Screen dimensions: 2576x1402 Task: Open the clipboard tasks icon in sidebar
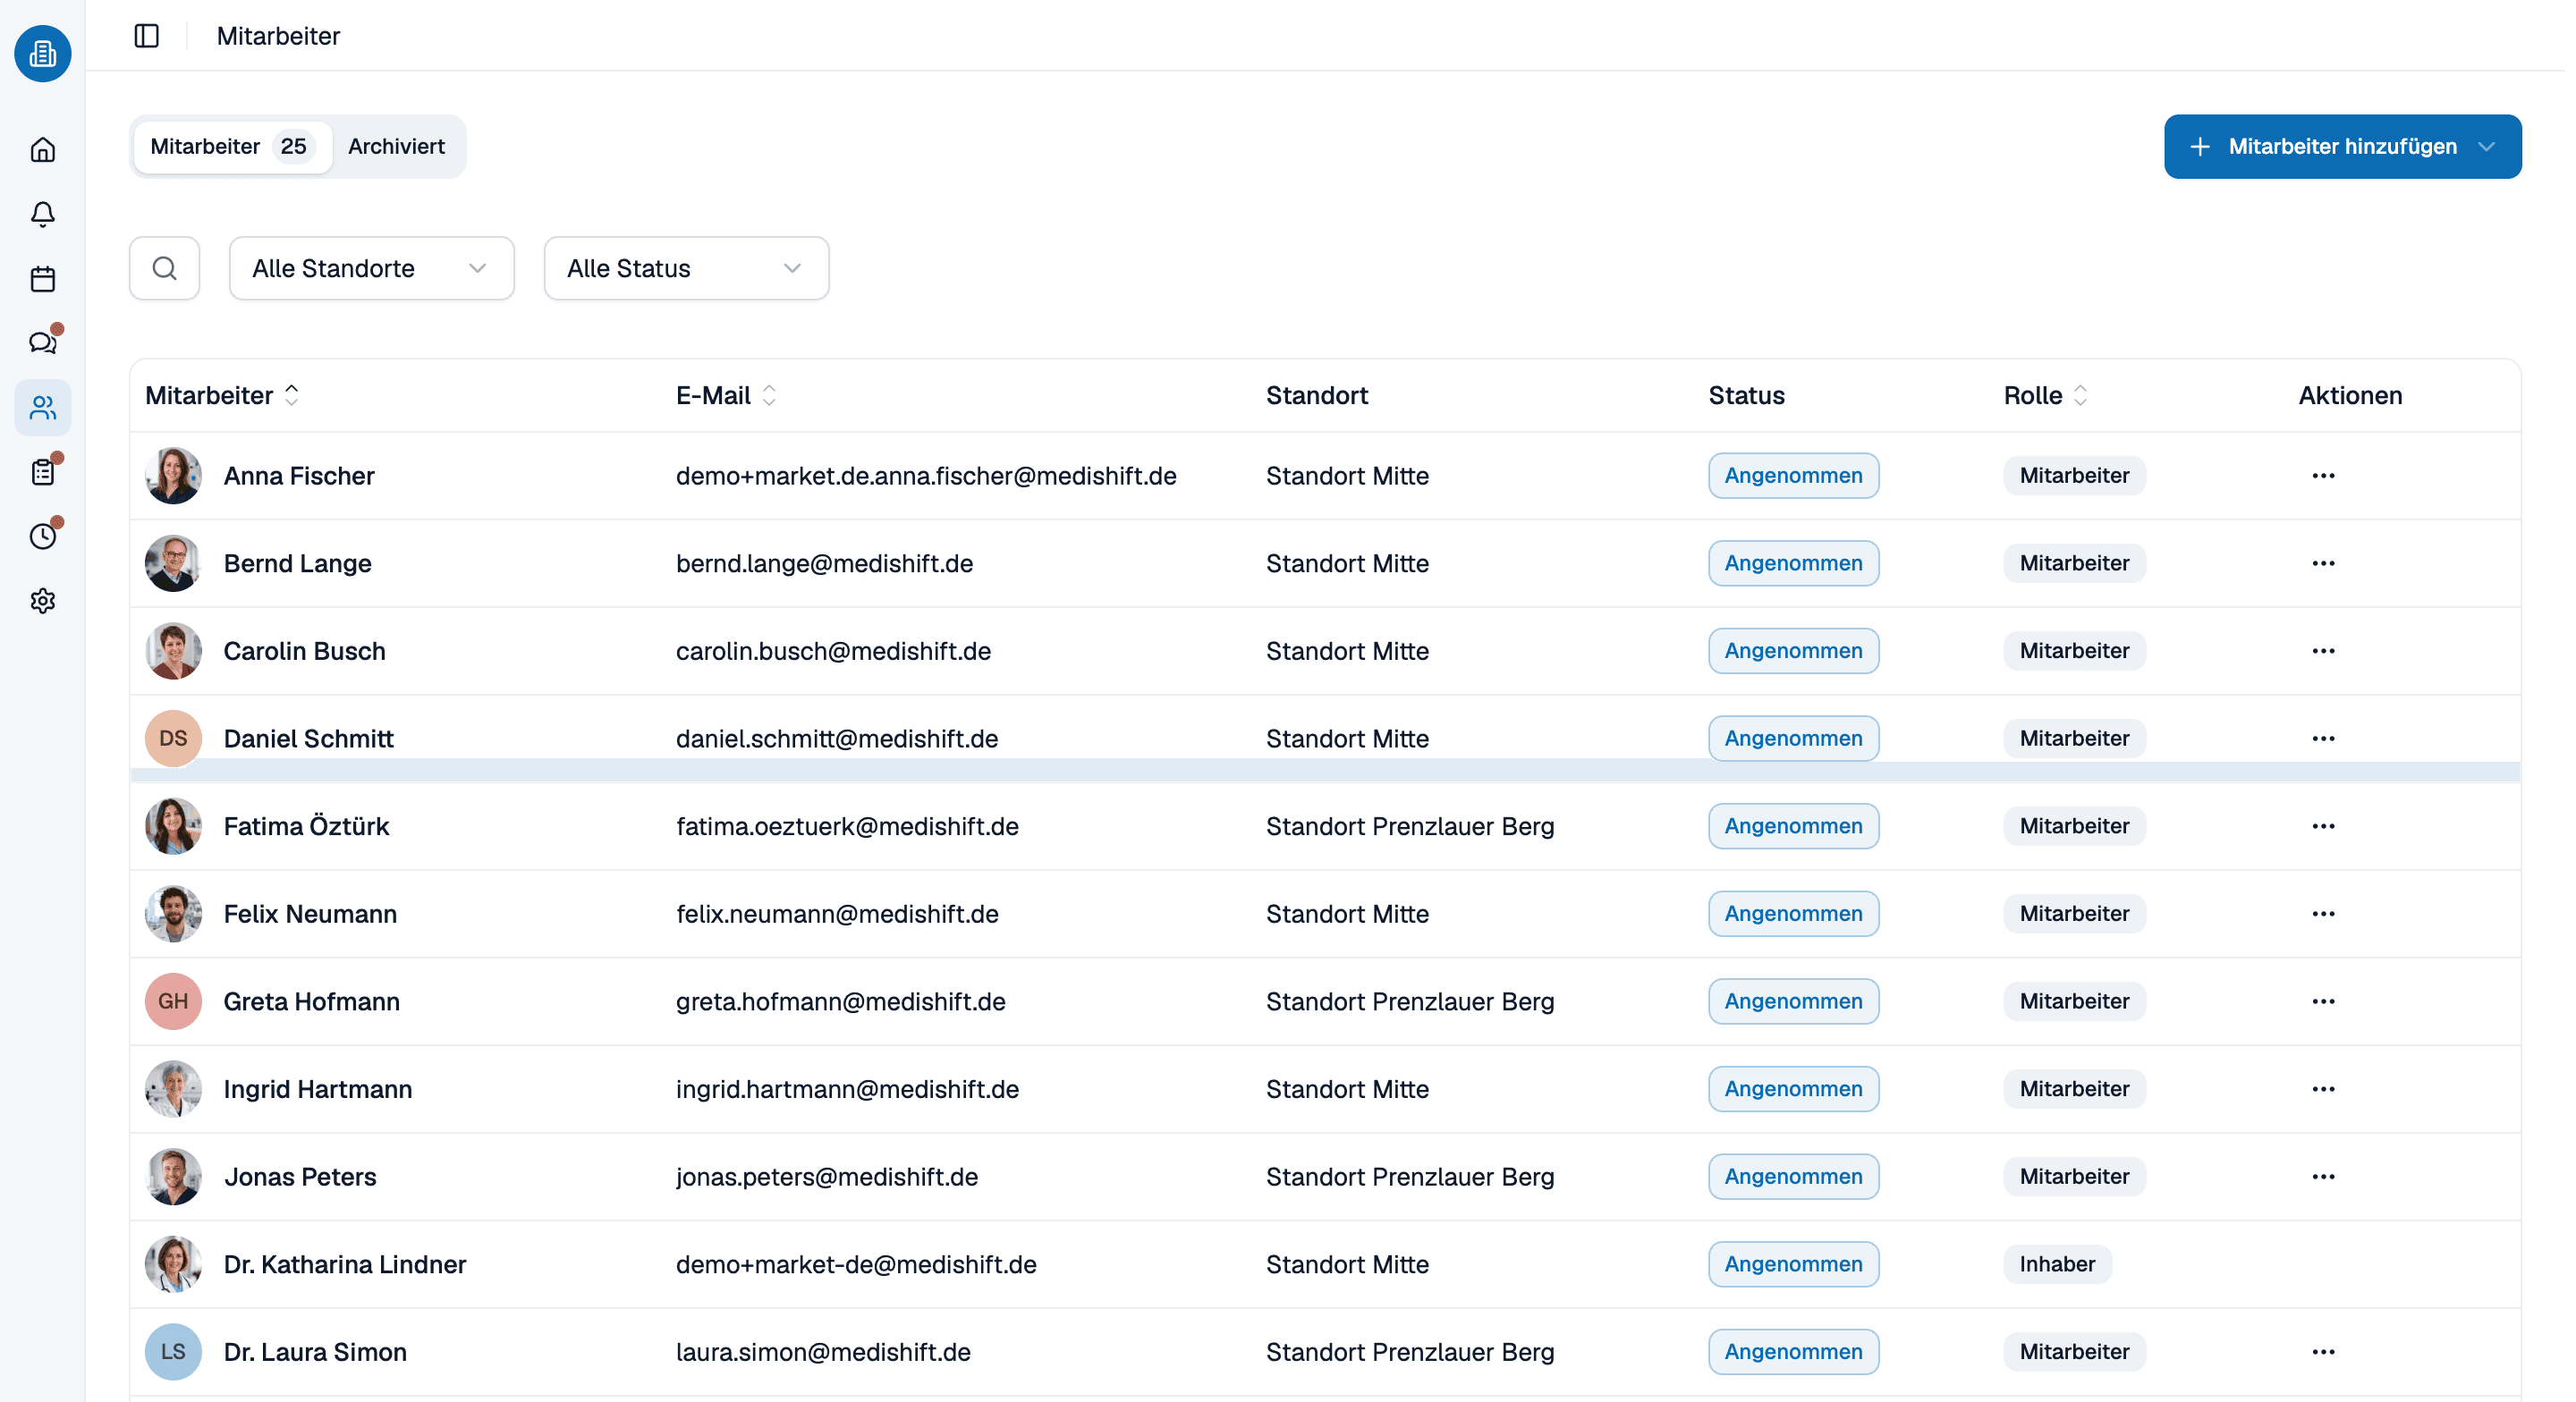(x=43, y=471)
